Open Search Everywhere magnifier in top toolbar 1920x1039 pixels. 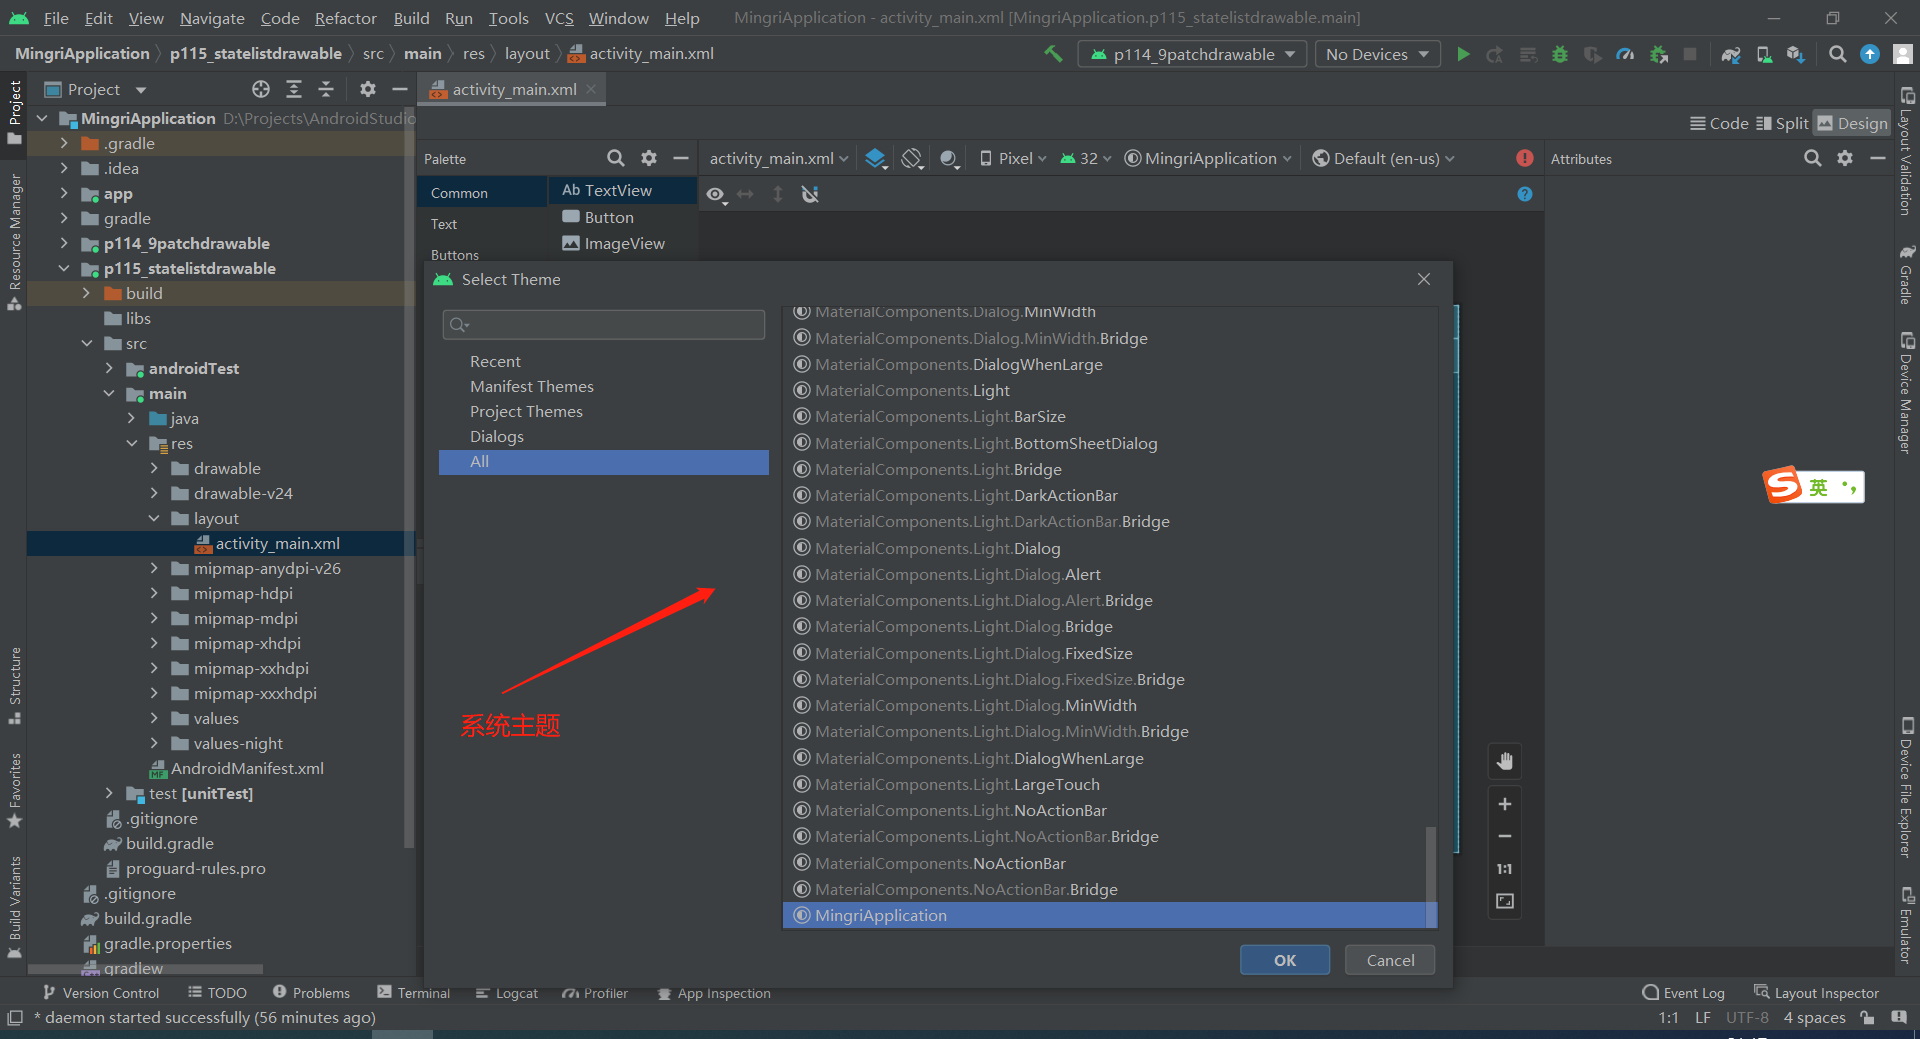click(1837, 54)
